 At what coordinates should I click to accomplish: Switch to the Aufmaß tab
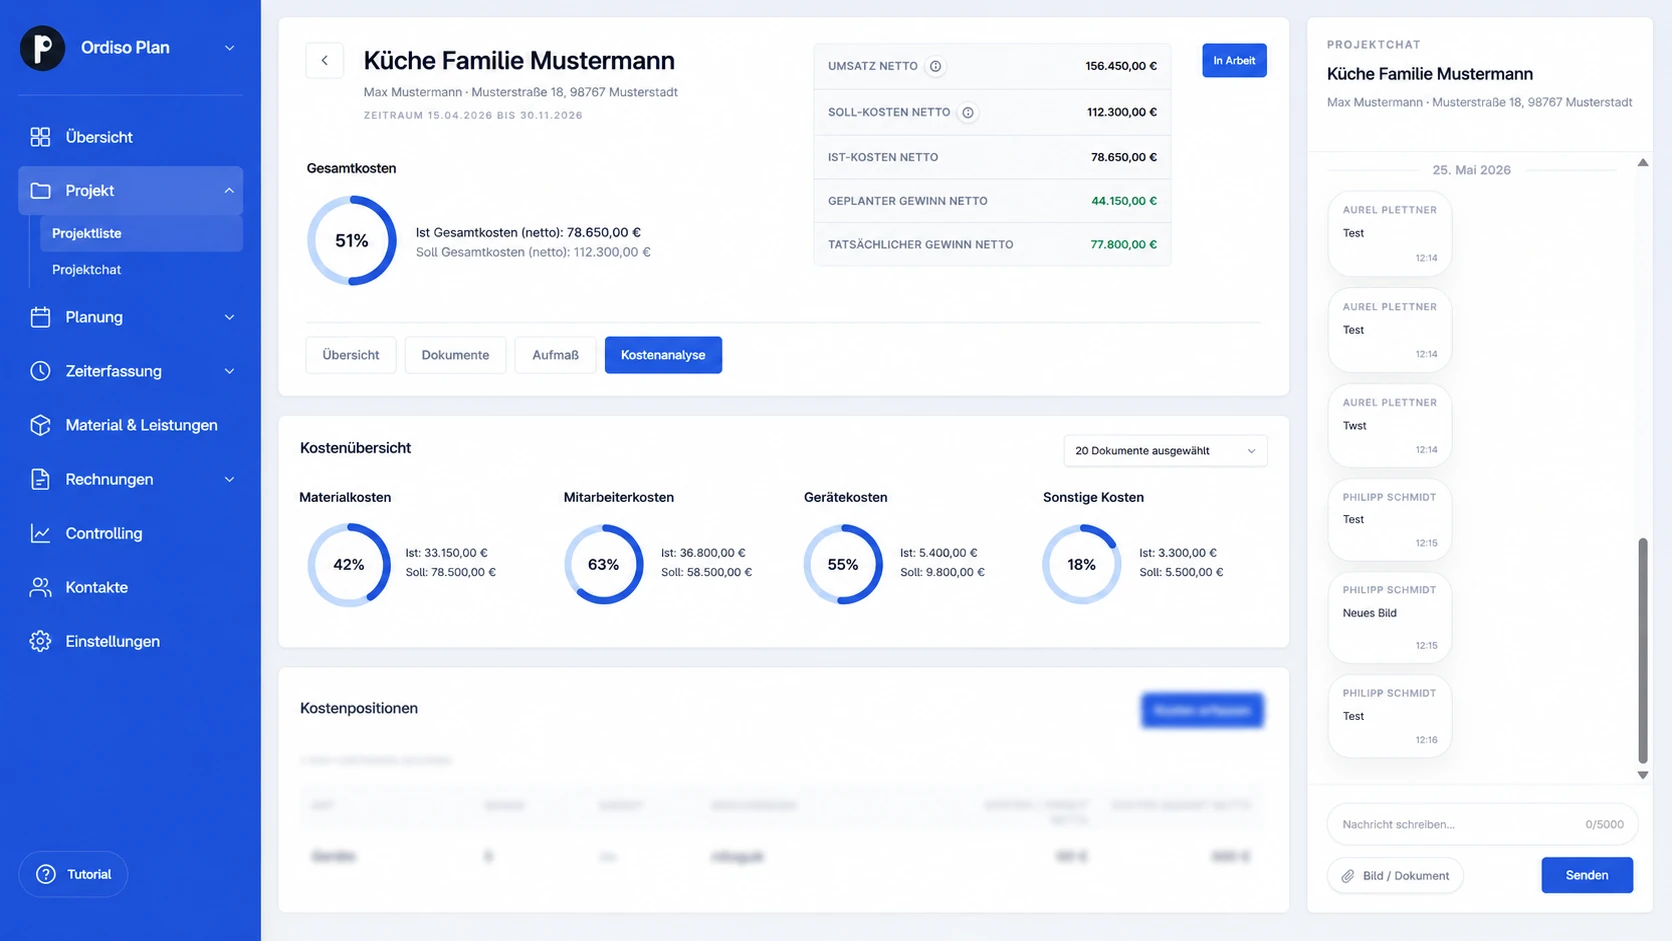(x=555, y=355)
